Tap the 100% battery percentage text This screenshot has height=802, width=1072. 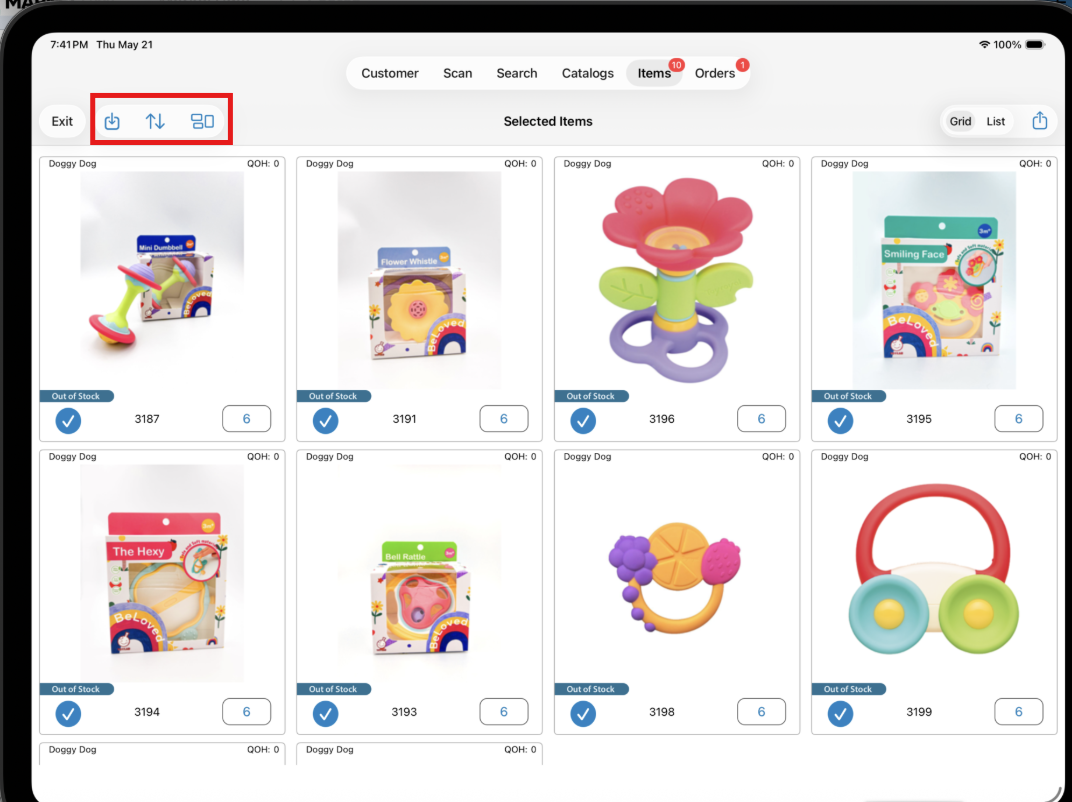click(1007, 44)
